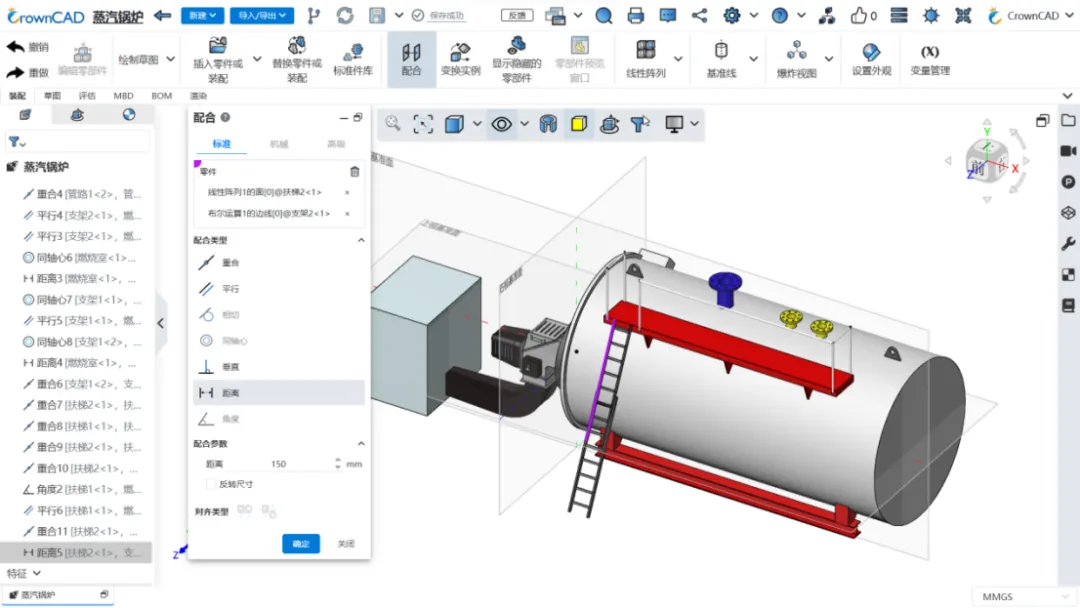Toggle the yellow cube display style button
This screenshot has height=608, width=1080.
click(x=579, y=124)
